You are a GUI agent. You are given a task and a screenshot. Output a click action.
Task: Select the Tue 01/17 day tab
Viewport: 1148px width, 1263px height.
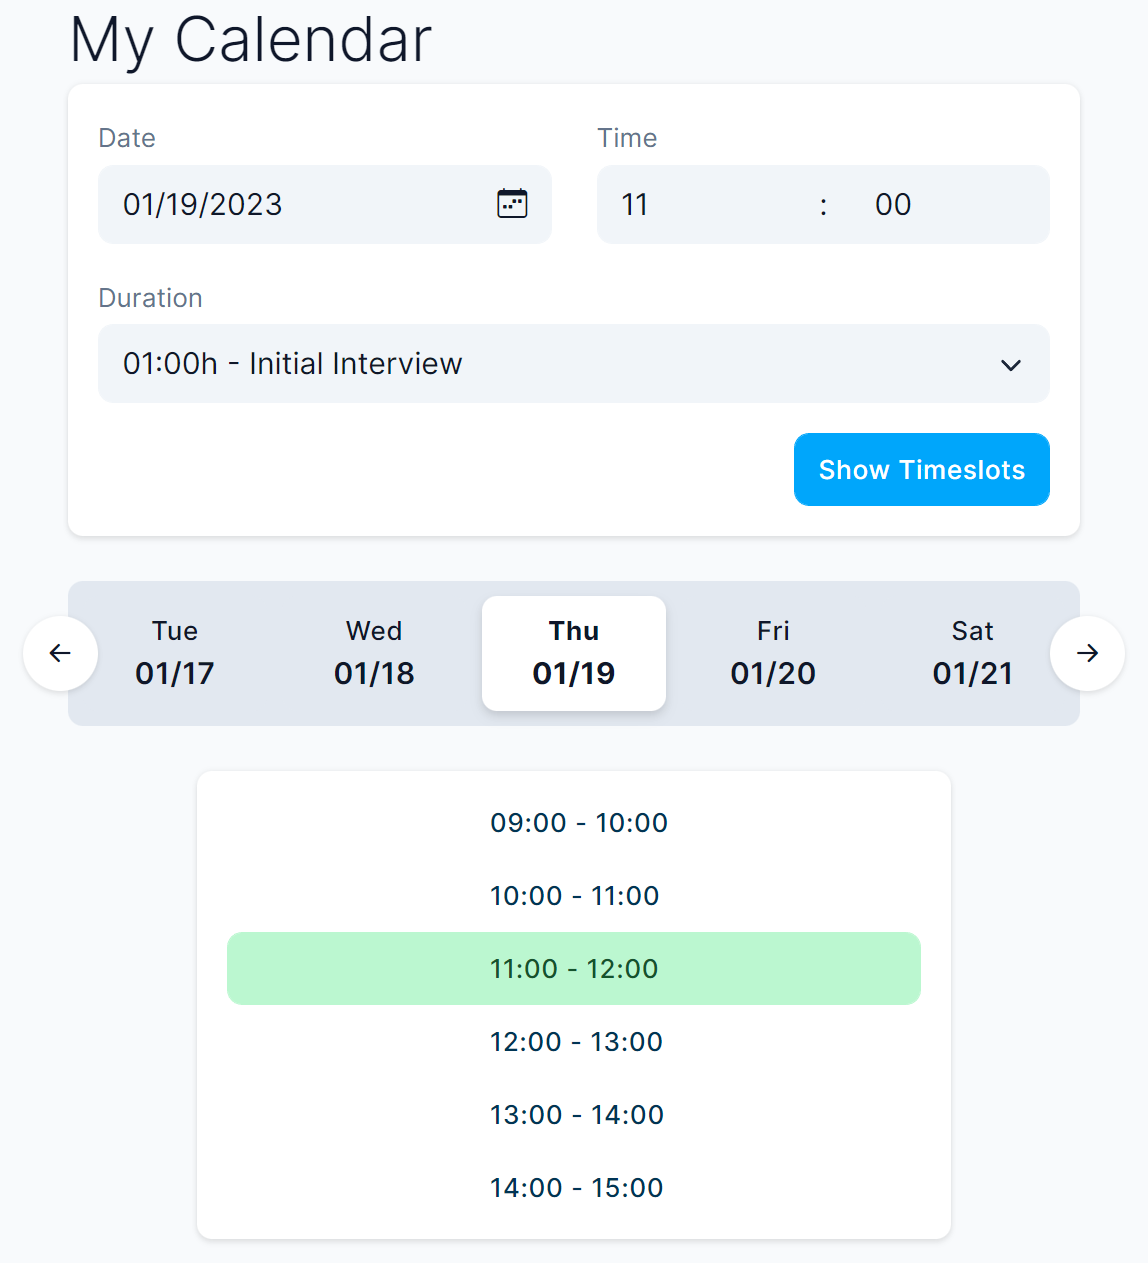[x=175, y=653]
